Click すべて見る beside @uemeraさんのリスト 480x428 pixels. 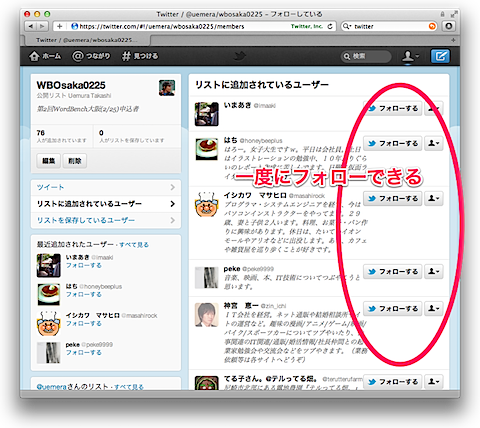click(129, 387)
